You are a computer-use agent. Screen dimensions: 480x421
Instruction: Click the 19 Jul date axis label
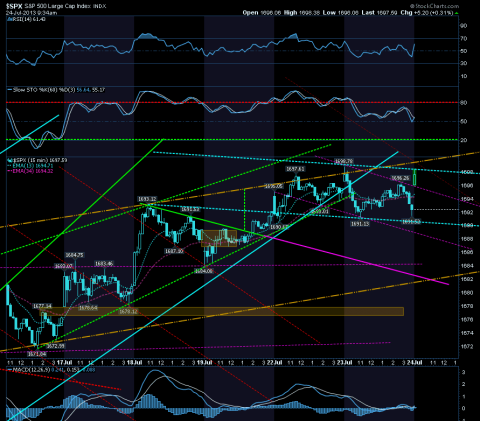point(205,363)
